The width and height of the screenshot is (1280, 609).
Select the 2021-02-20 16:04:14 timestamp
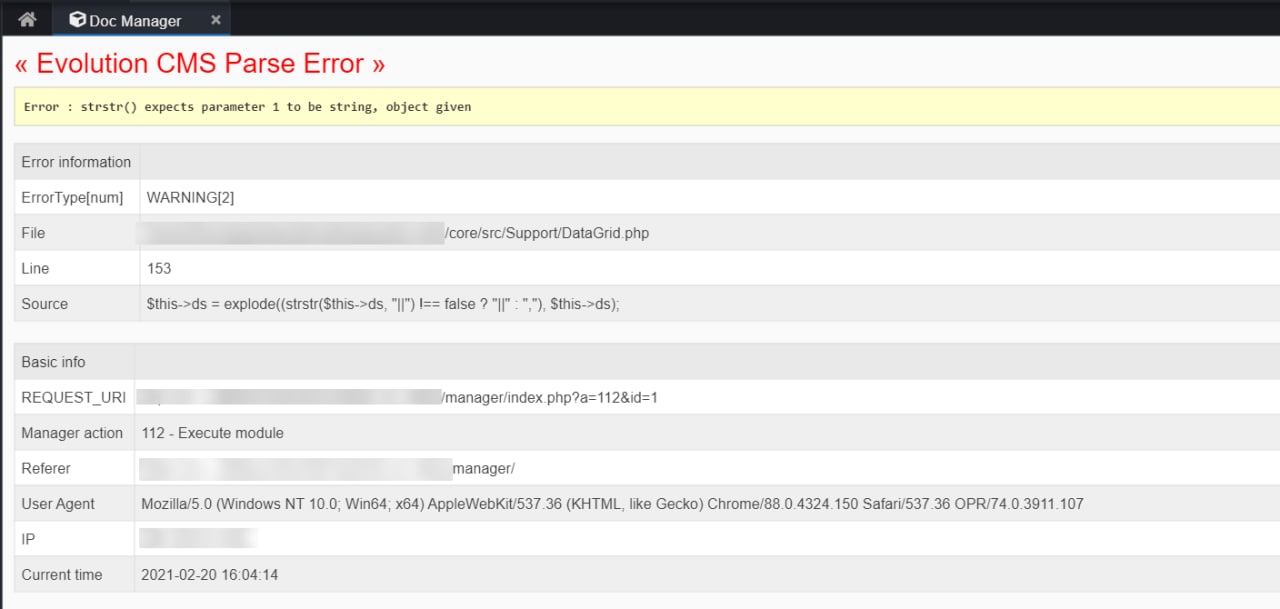pos(210,575)
